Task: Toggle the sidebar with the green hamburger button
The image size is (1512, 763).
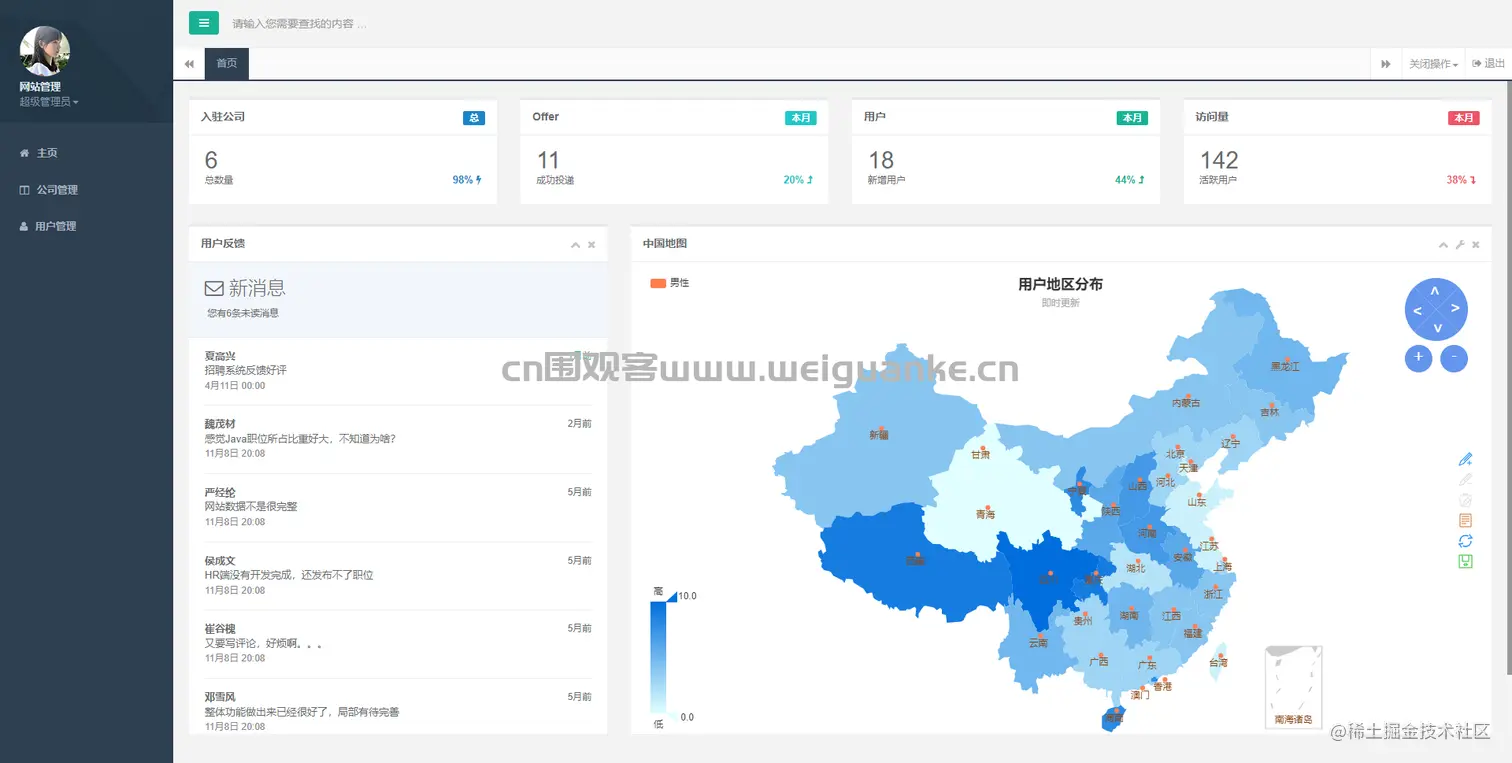Action: pyautogui.click(x=203, y=23)
